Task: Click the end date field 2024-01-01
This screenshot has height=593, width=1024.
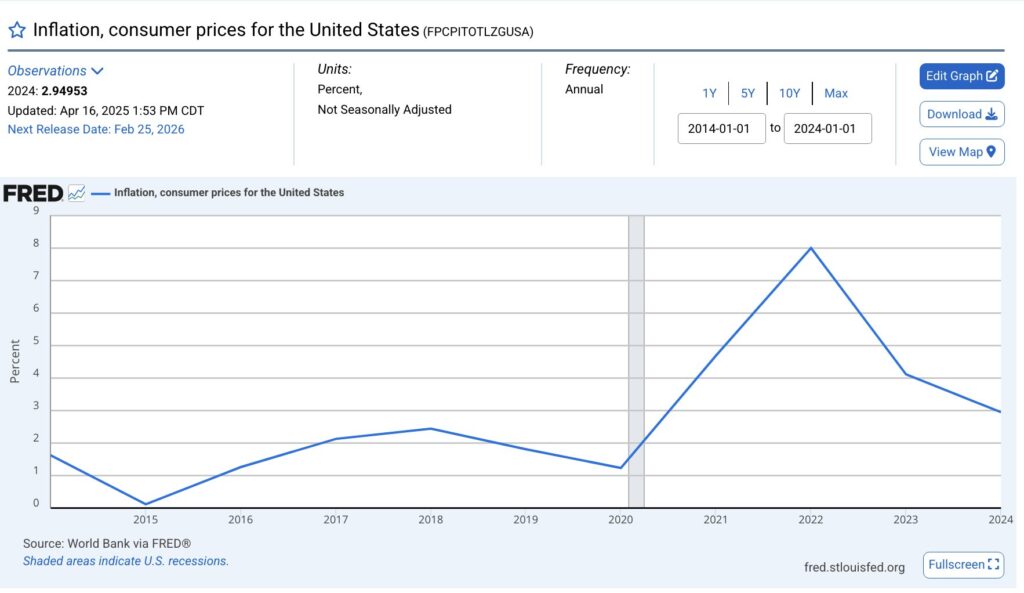Action: point(827,128)
